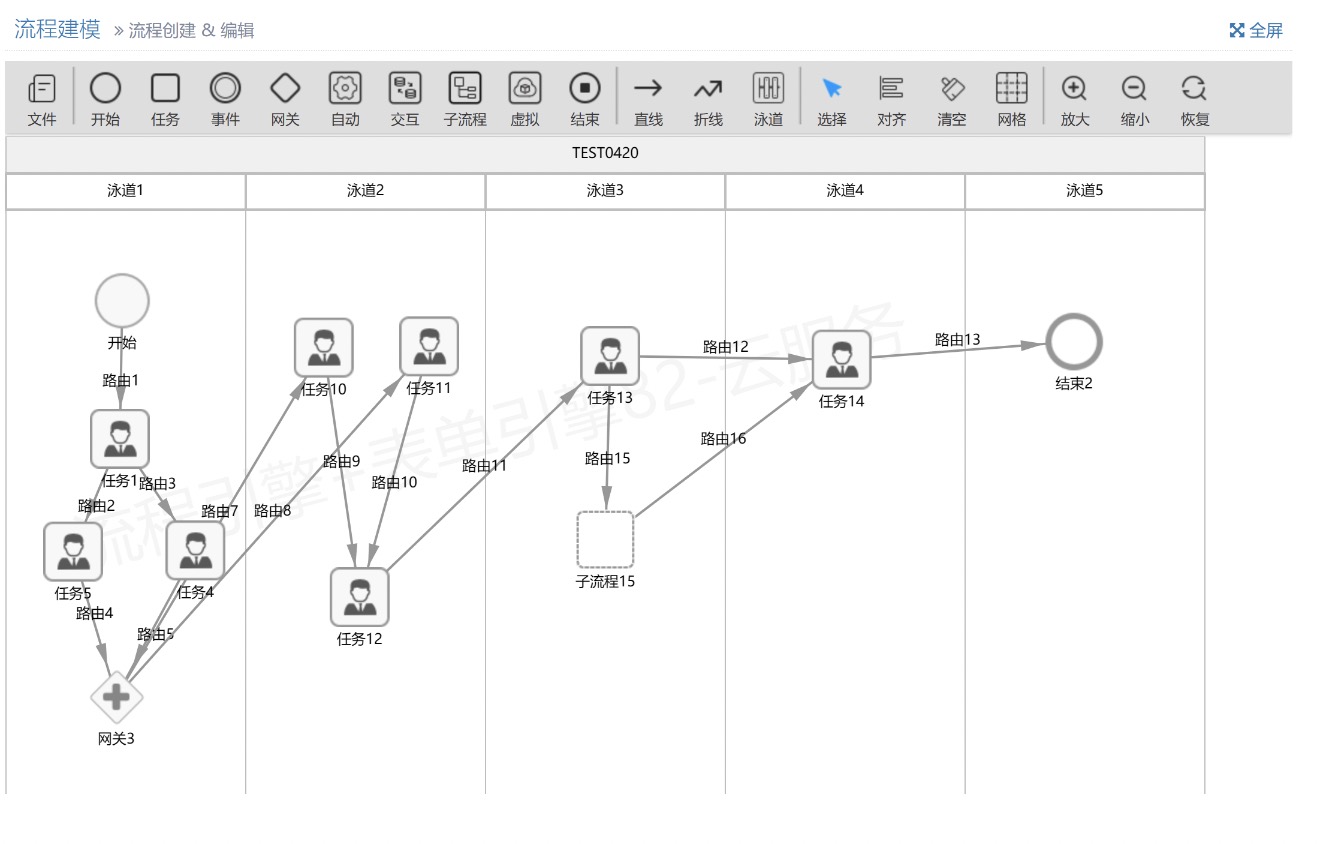
Task: Click the 路由7 connector label
Action: pyautogui.click(x=220, y=511)
